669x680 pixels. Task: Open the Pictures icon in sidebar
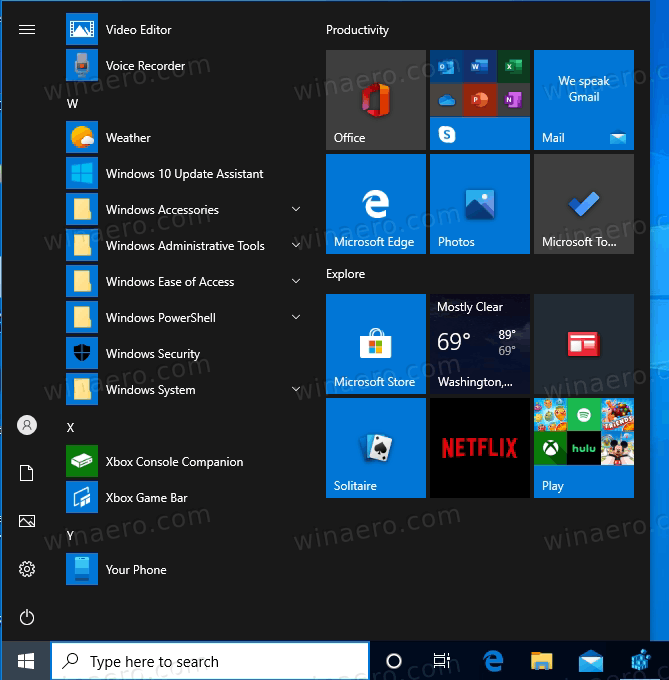[x=27, y=521]
